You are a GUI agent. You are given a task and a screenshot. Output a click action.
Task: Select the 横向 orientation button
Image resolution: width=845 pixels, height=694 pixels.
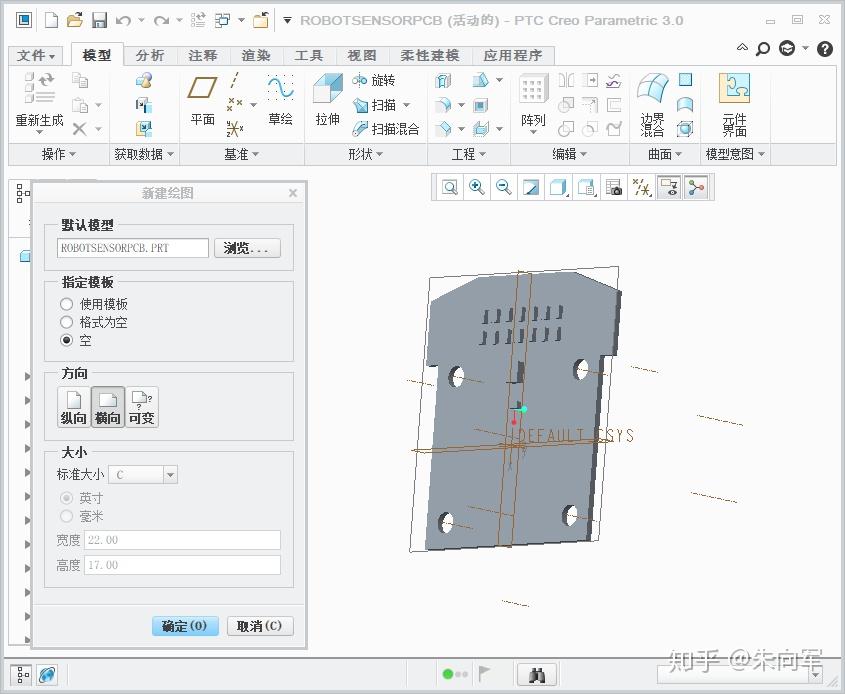point(107,406)
